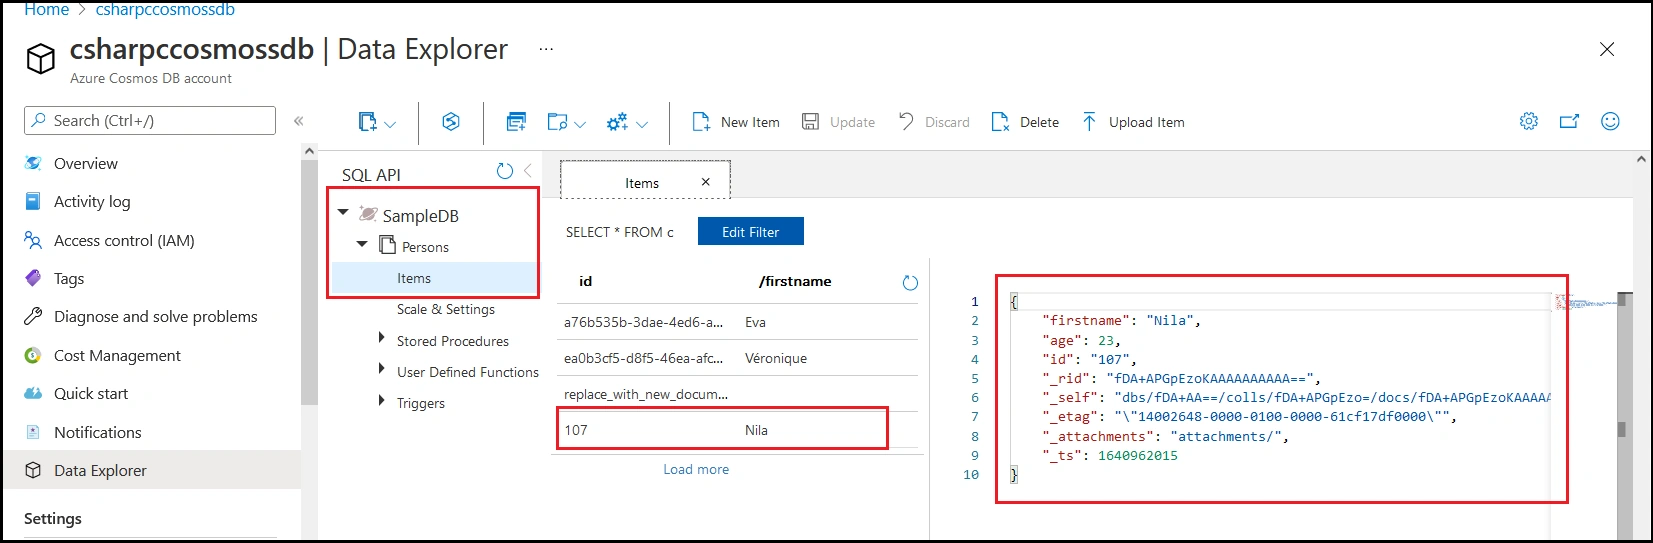Focus the Search (Ctrl+/) field
The image size is (1653, 543).
pyautogui.click(x=150, y=120)
